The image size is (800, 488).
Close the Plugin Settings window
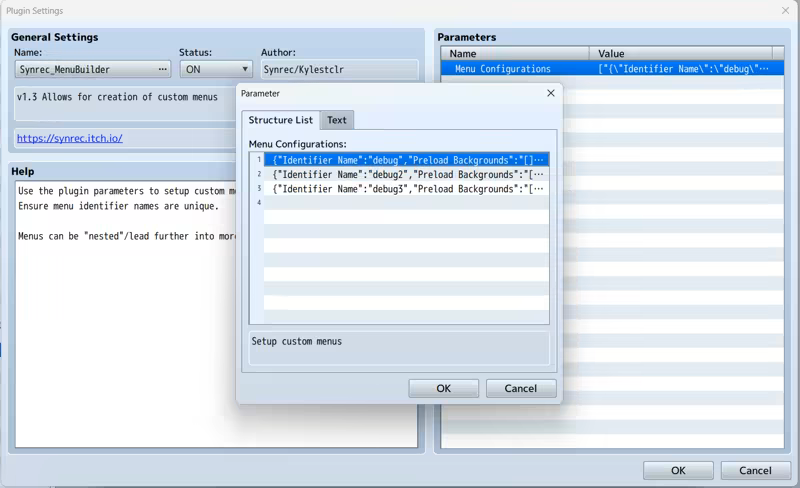[x=785, y=11]
